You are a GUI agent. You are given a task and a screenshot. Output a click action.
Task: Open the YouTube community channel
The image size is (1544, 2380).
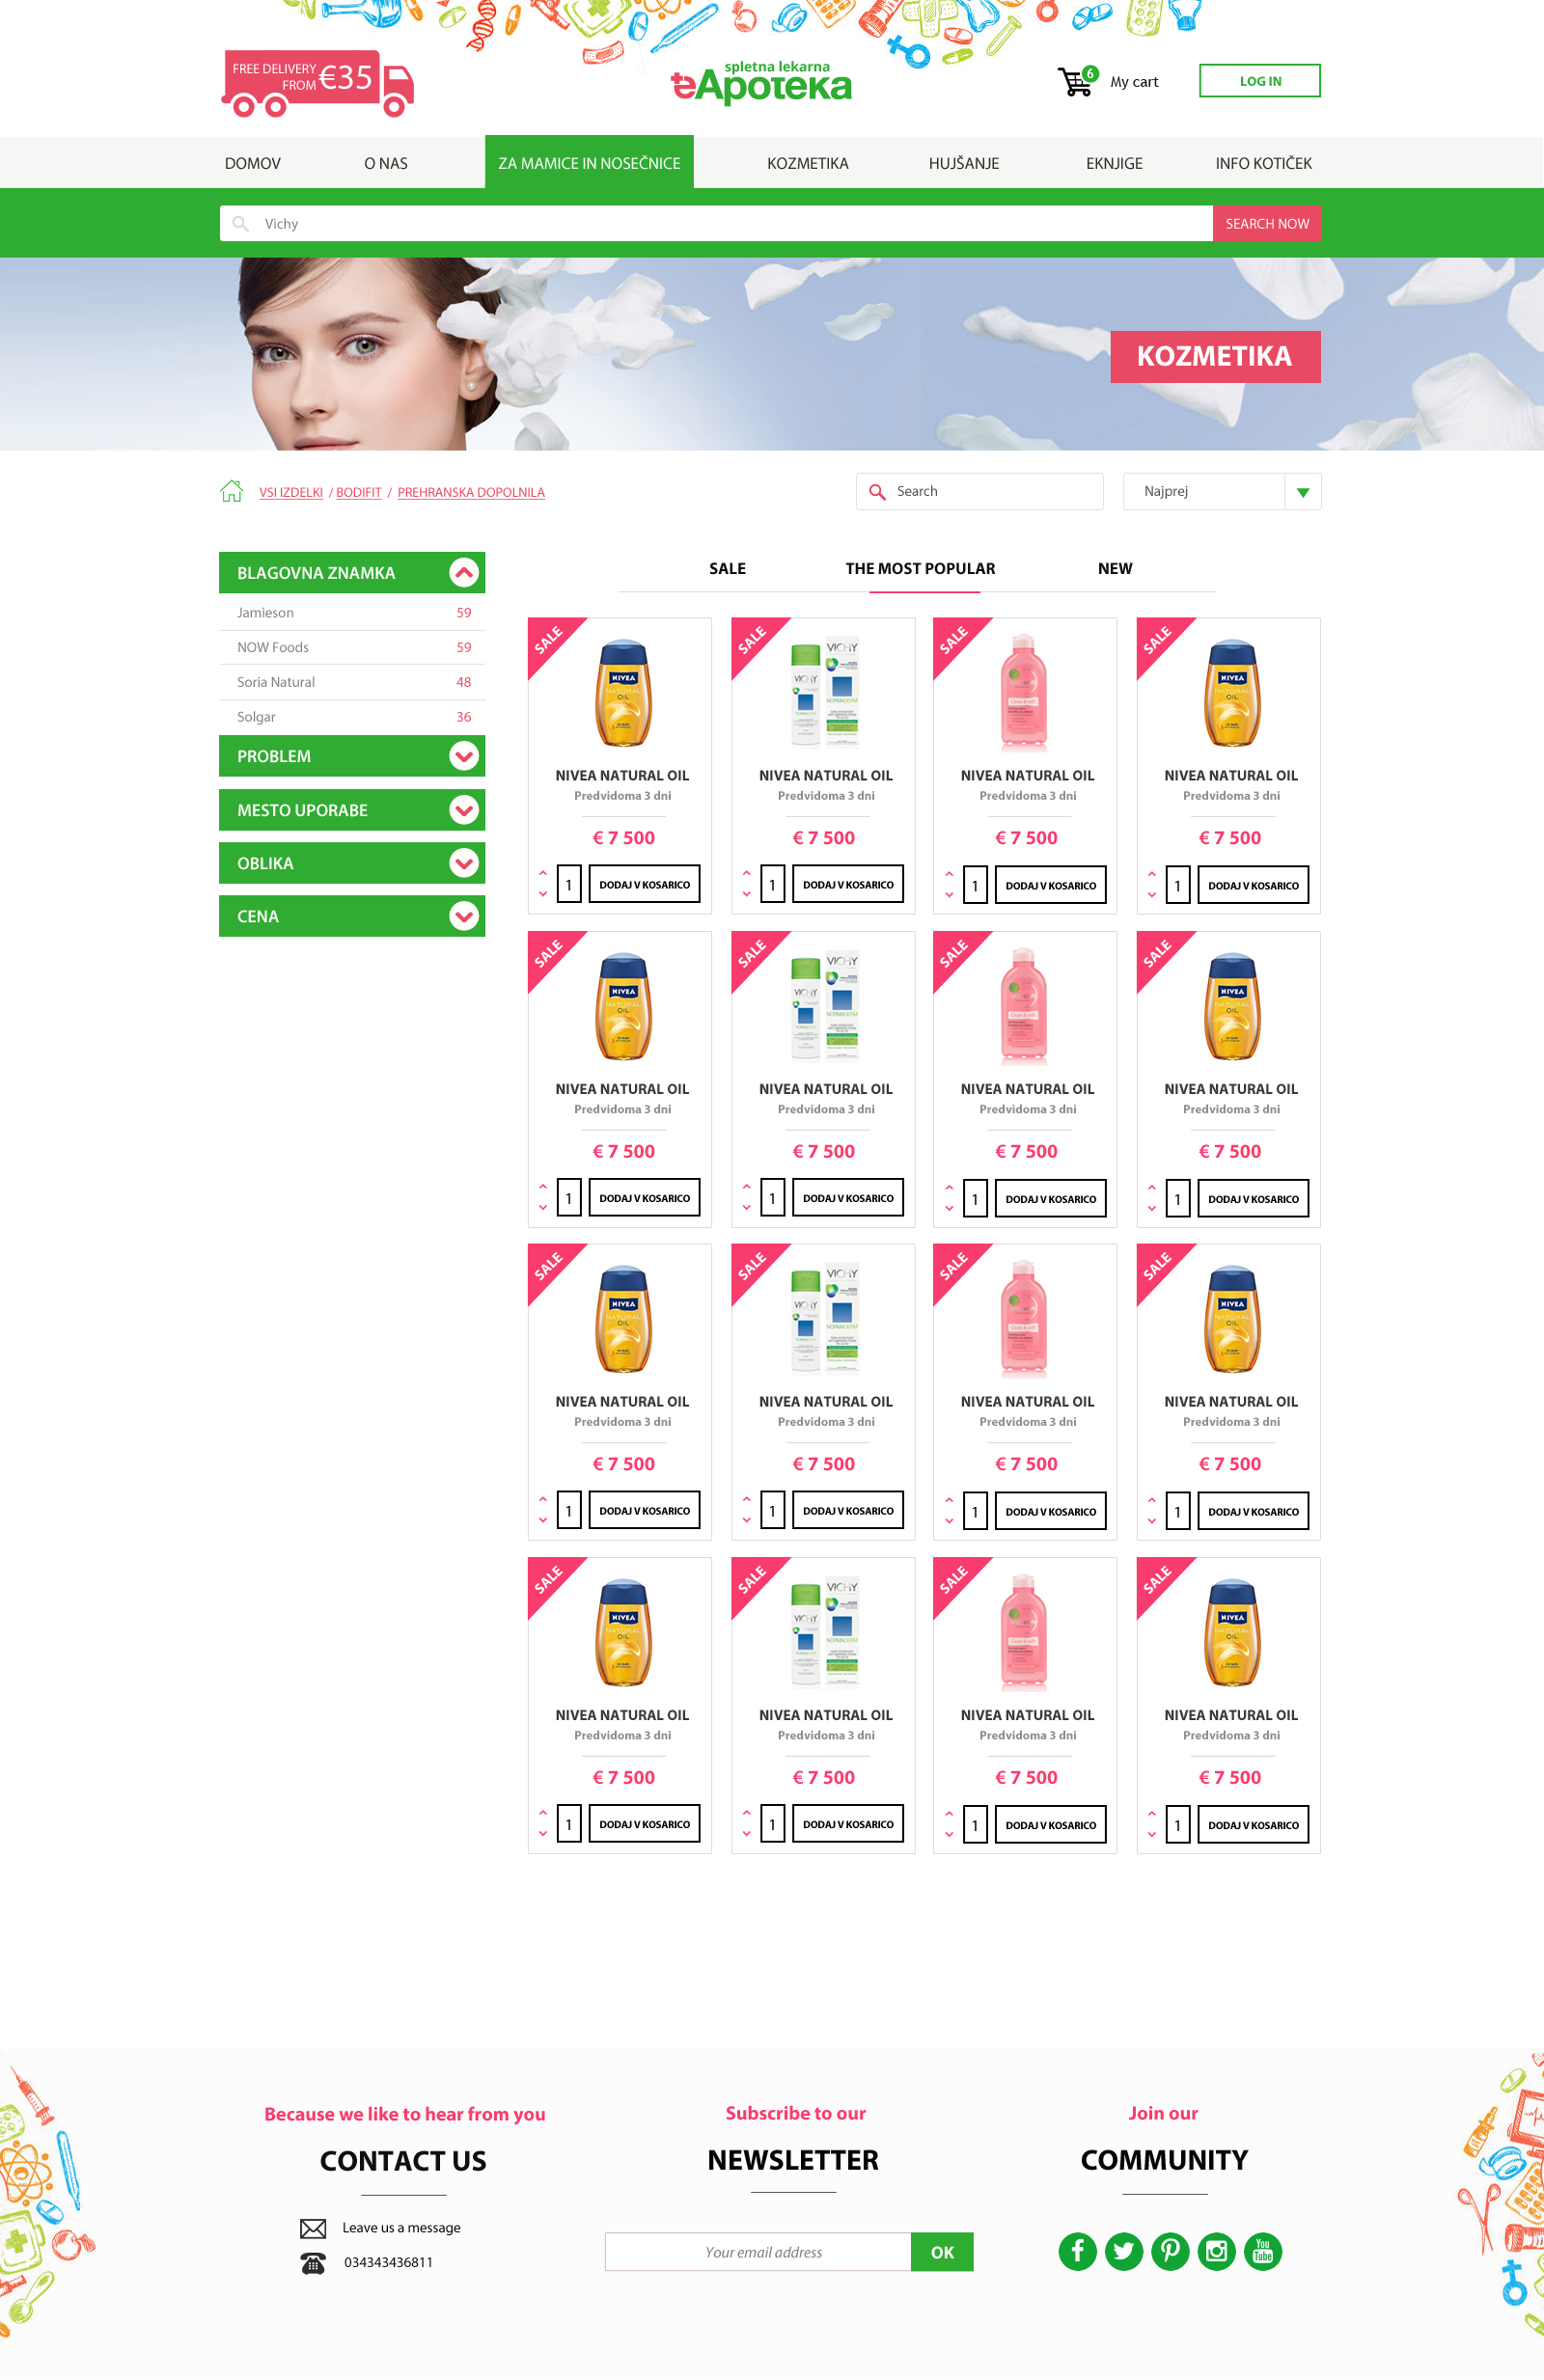click(x=1262, y=2251)
